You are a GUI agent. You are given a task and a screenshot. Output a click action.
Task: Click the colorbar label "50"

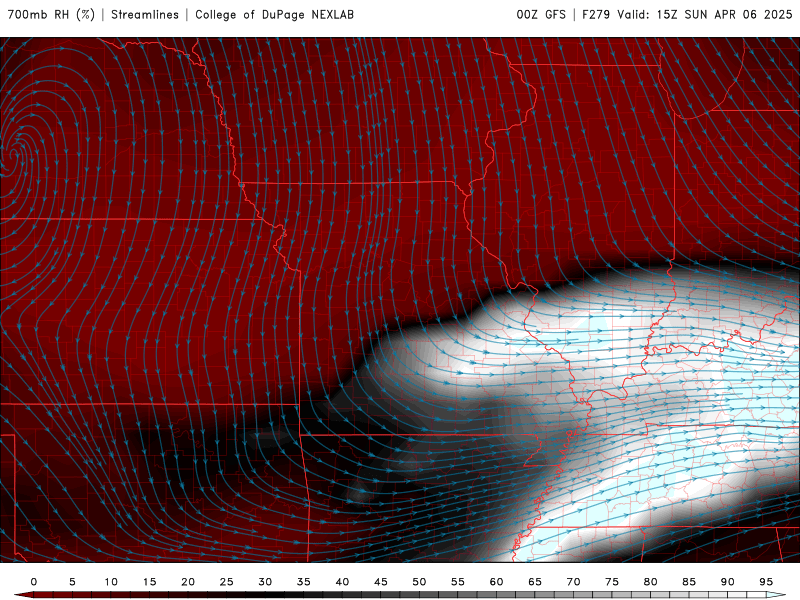pos(419,582)
